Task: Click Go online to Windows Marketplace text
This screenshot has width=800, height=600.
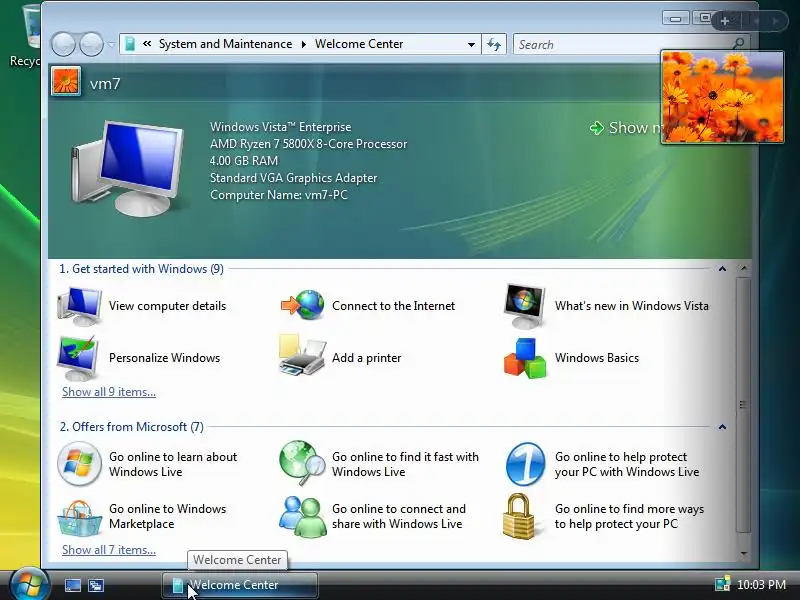Action: click(x=167, y=516)
